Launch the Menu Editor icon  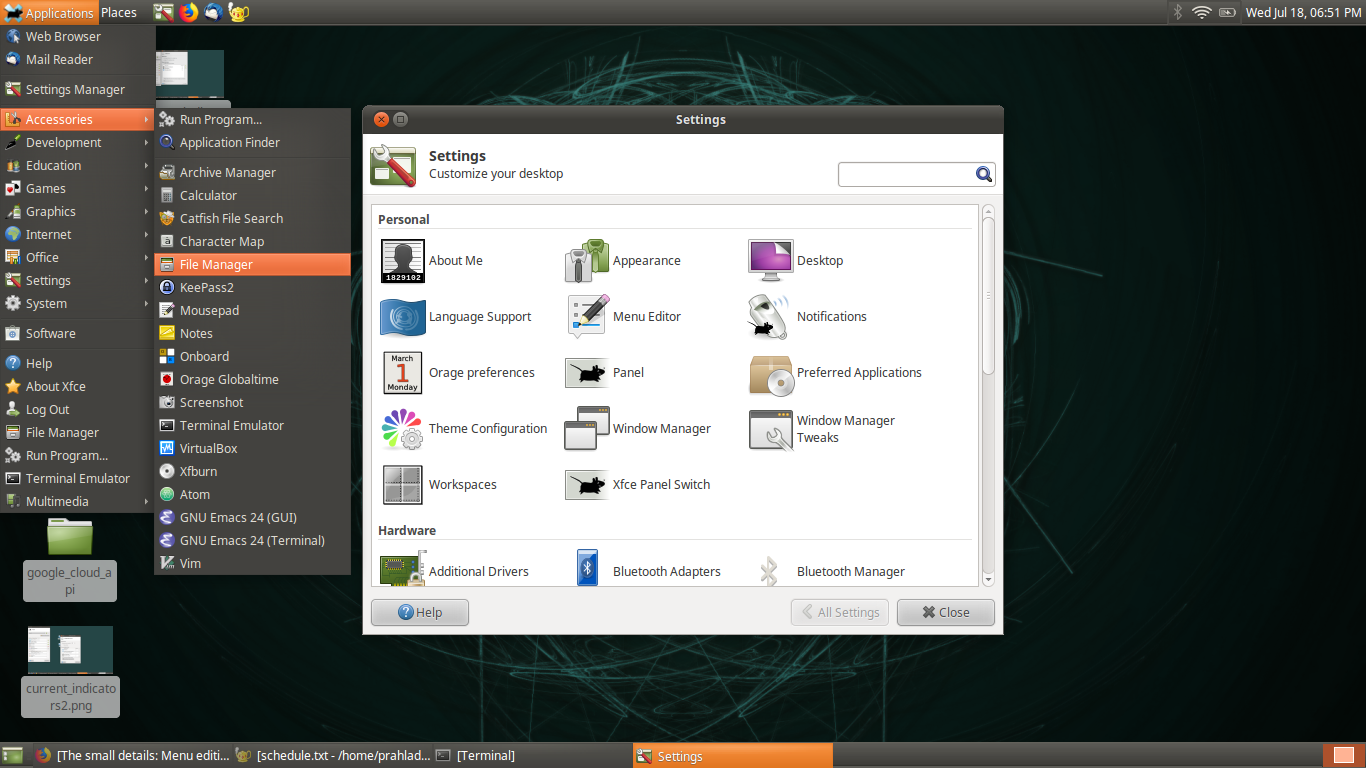point(587,317)
